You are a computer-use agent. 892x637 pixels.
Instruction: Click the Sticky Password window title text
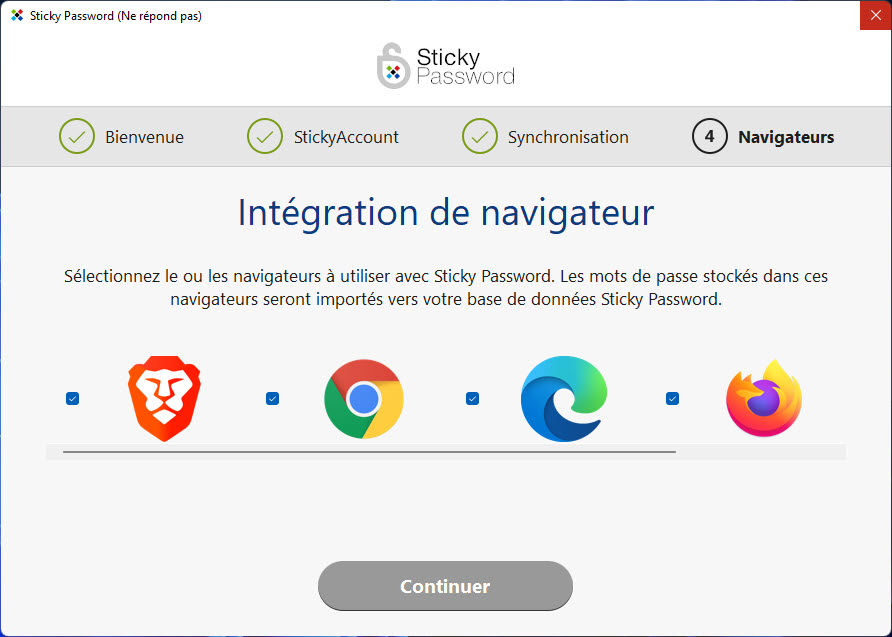tap(115, 16)
